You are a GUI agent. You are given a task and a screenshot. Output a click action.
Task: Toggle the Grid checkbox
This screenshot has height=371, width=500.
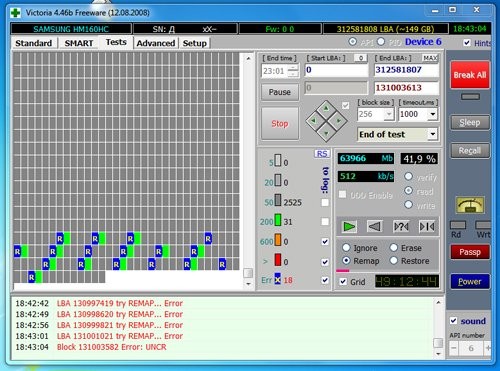tap(343, 282)
